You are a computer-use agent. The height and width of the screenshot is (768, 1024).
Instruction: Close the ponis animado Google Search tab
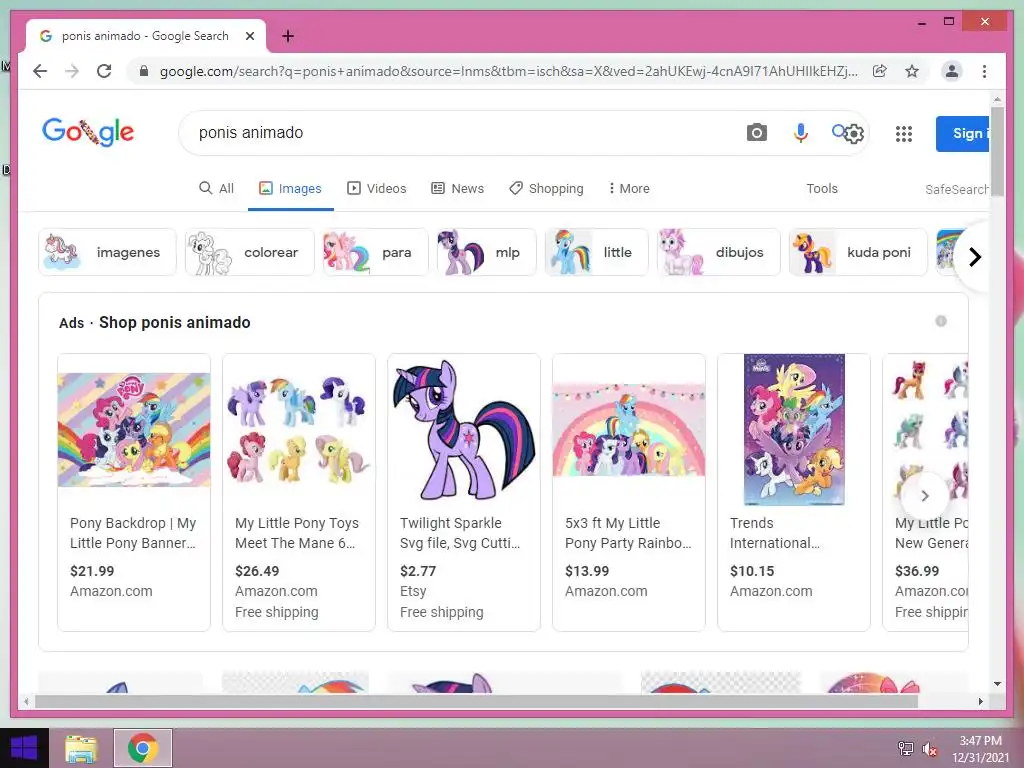click(x=249, y=36)
